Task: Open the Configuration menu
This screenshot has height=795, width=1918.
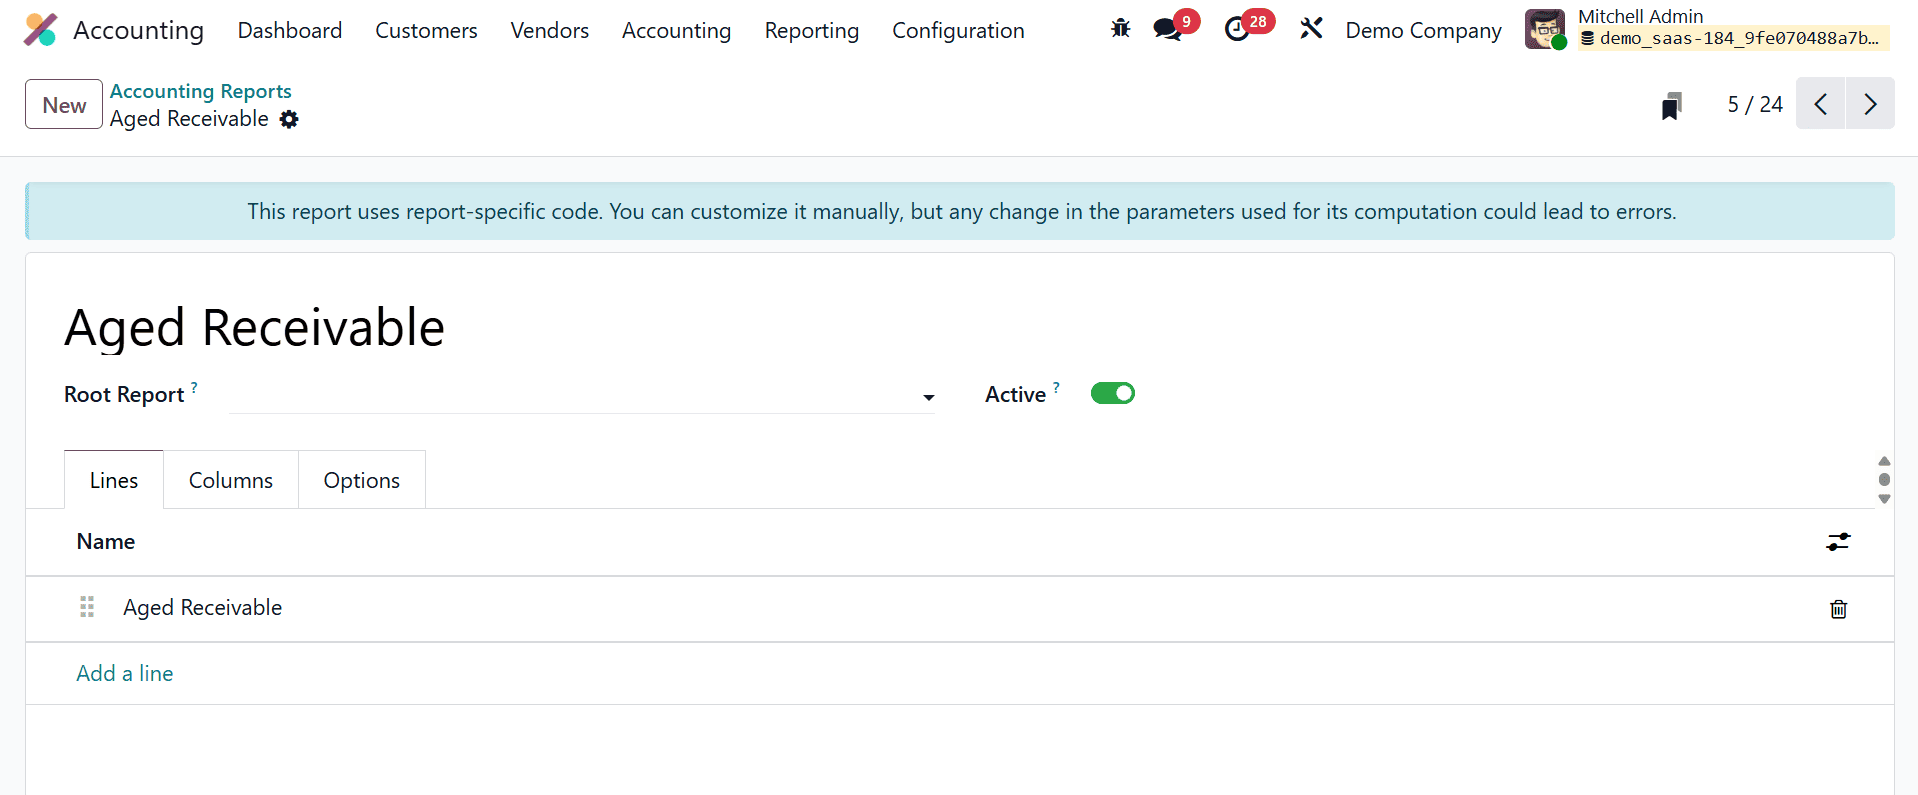Action: (958, 31)
